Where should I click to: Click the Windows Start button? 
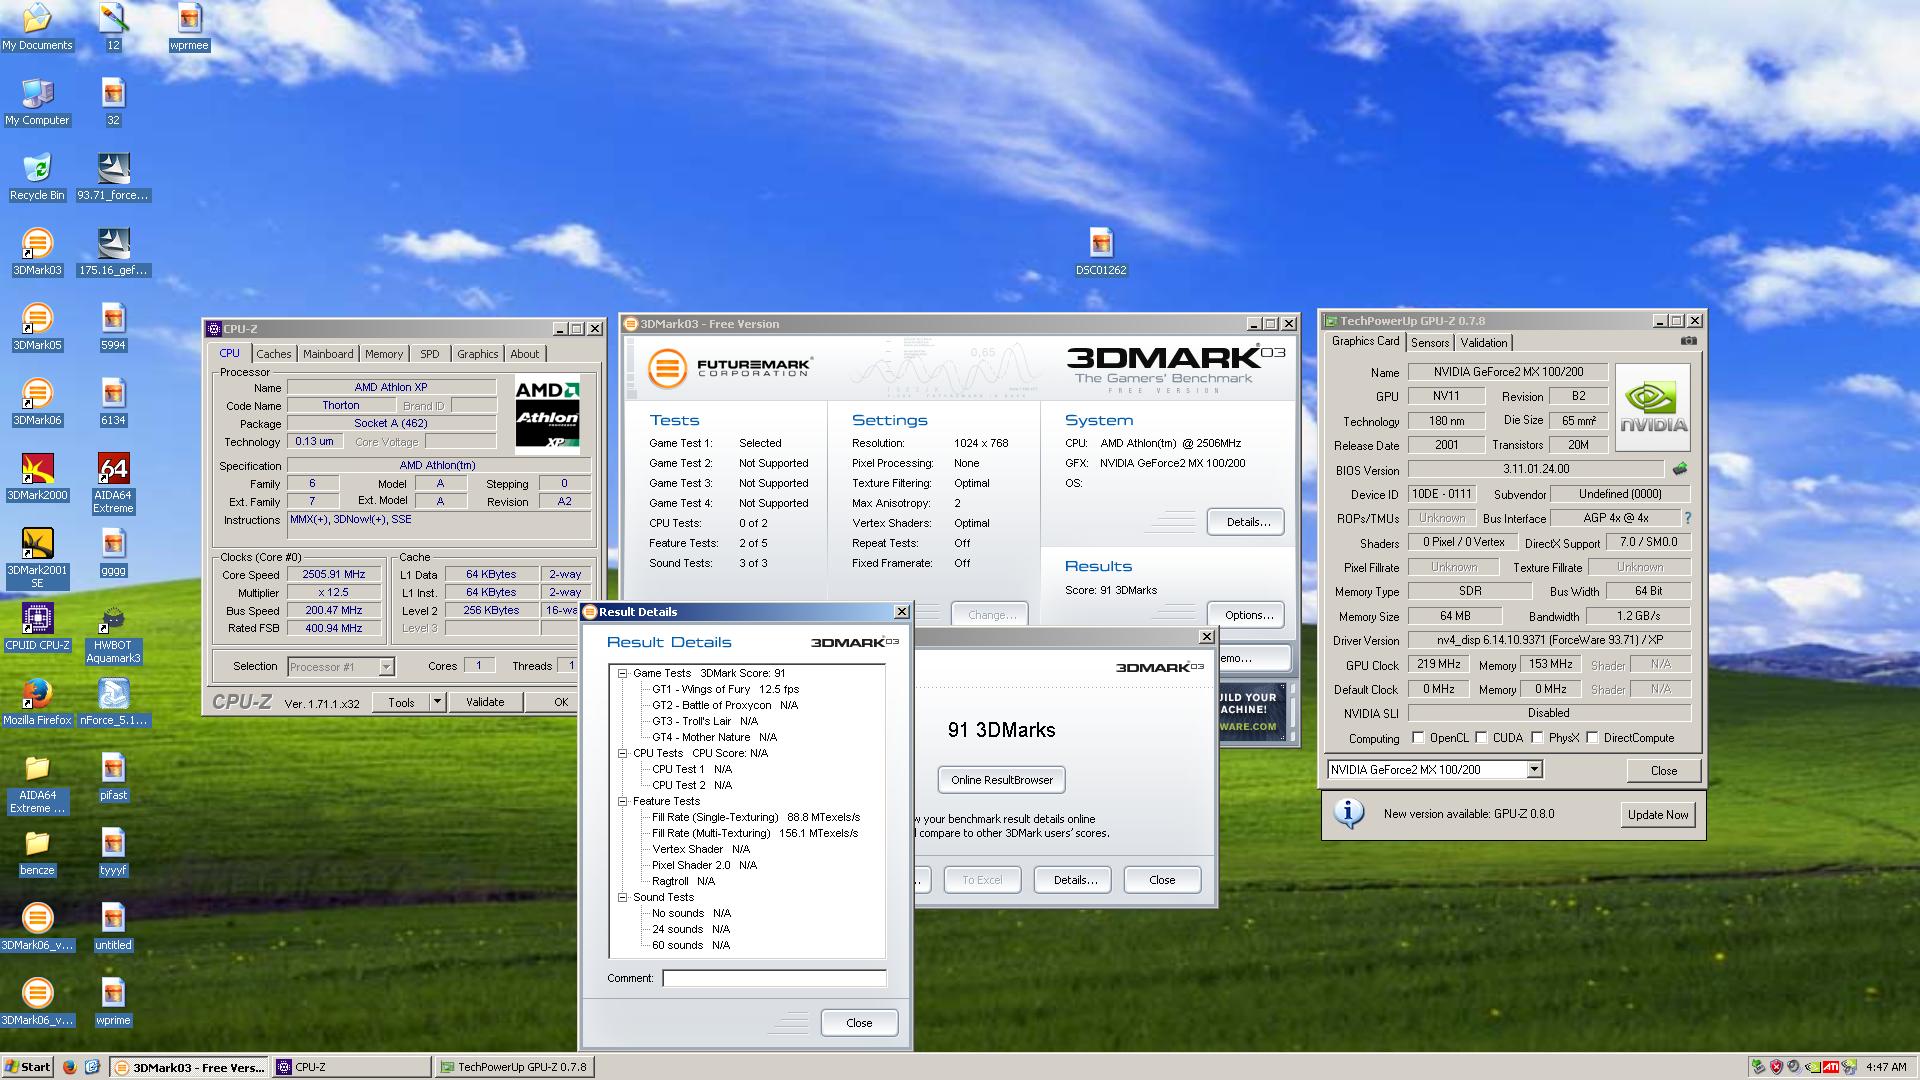[27, 1067]
